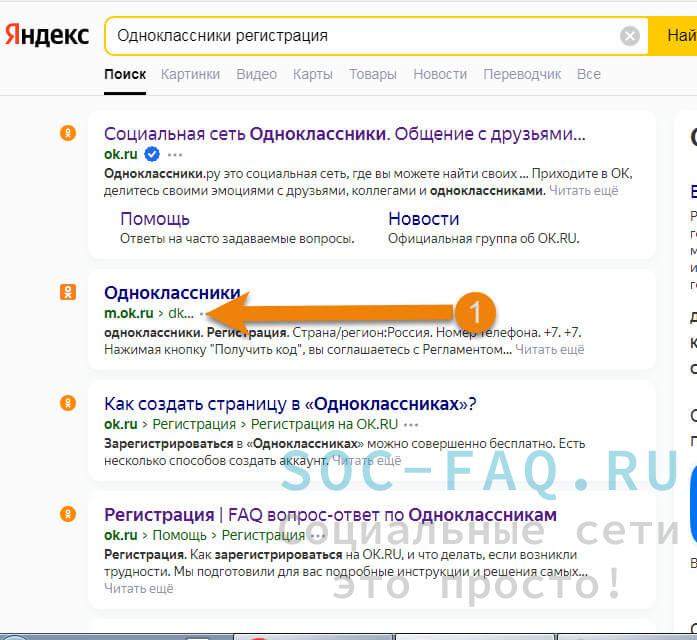Open three-dot menu beside the verified ok.ru
This screenshot has width=697, height=640.
(175, 155)
